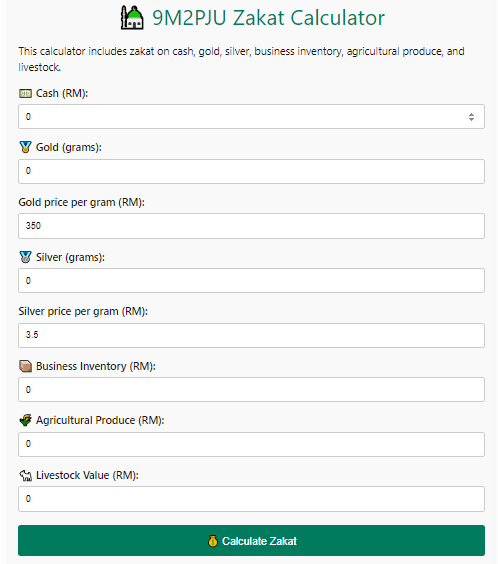498x564 pixels.
Task: Select the Silver price per gram field
Action: [251, 335]
